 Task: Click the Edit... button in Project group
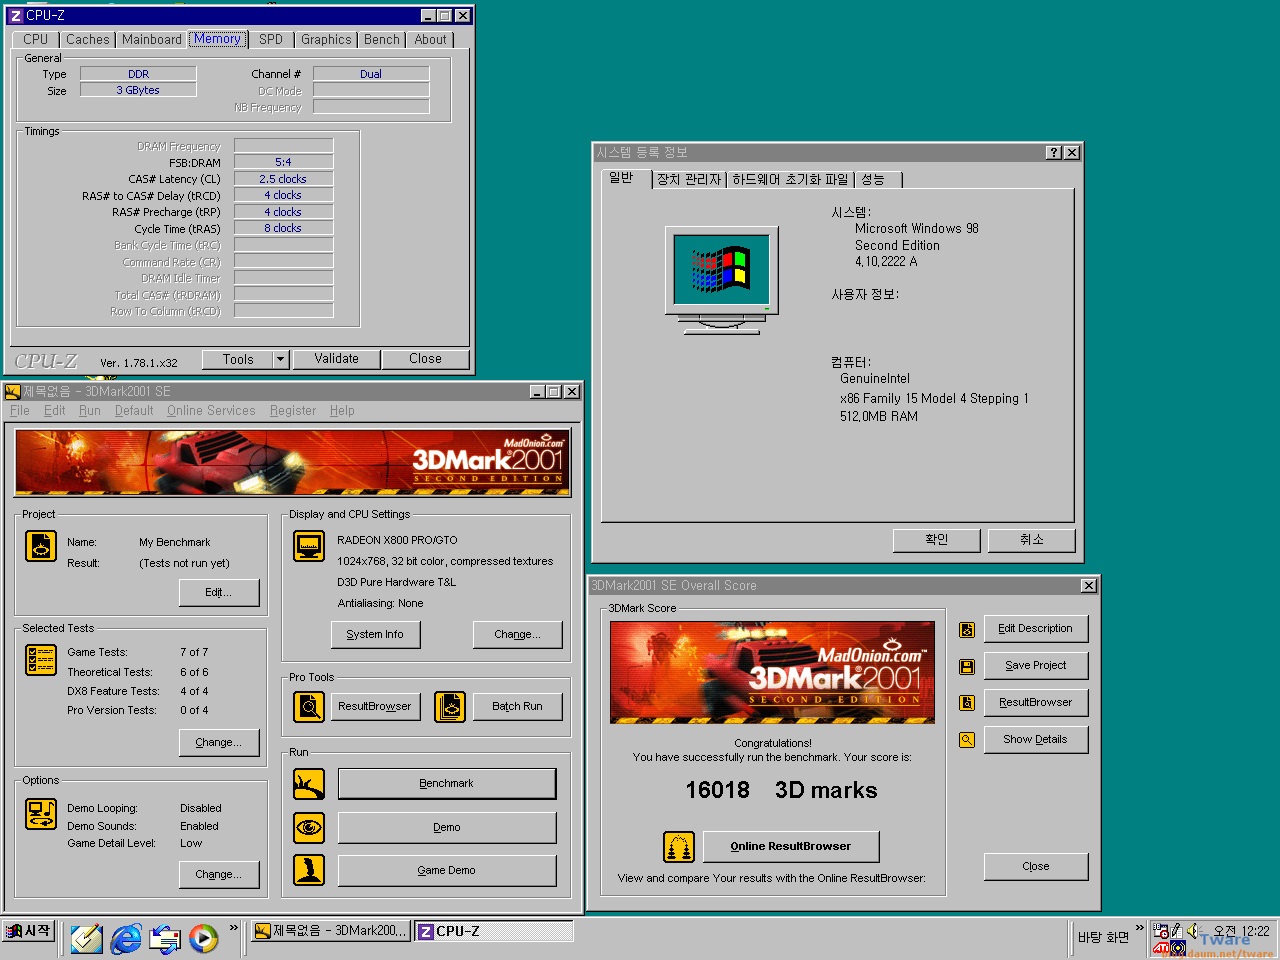(219, 593)
